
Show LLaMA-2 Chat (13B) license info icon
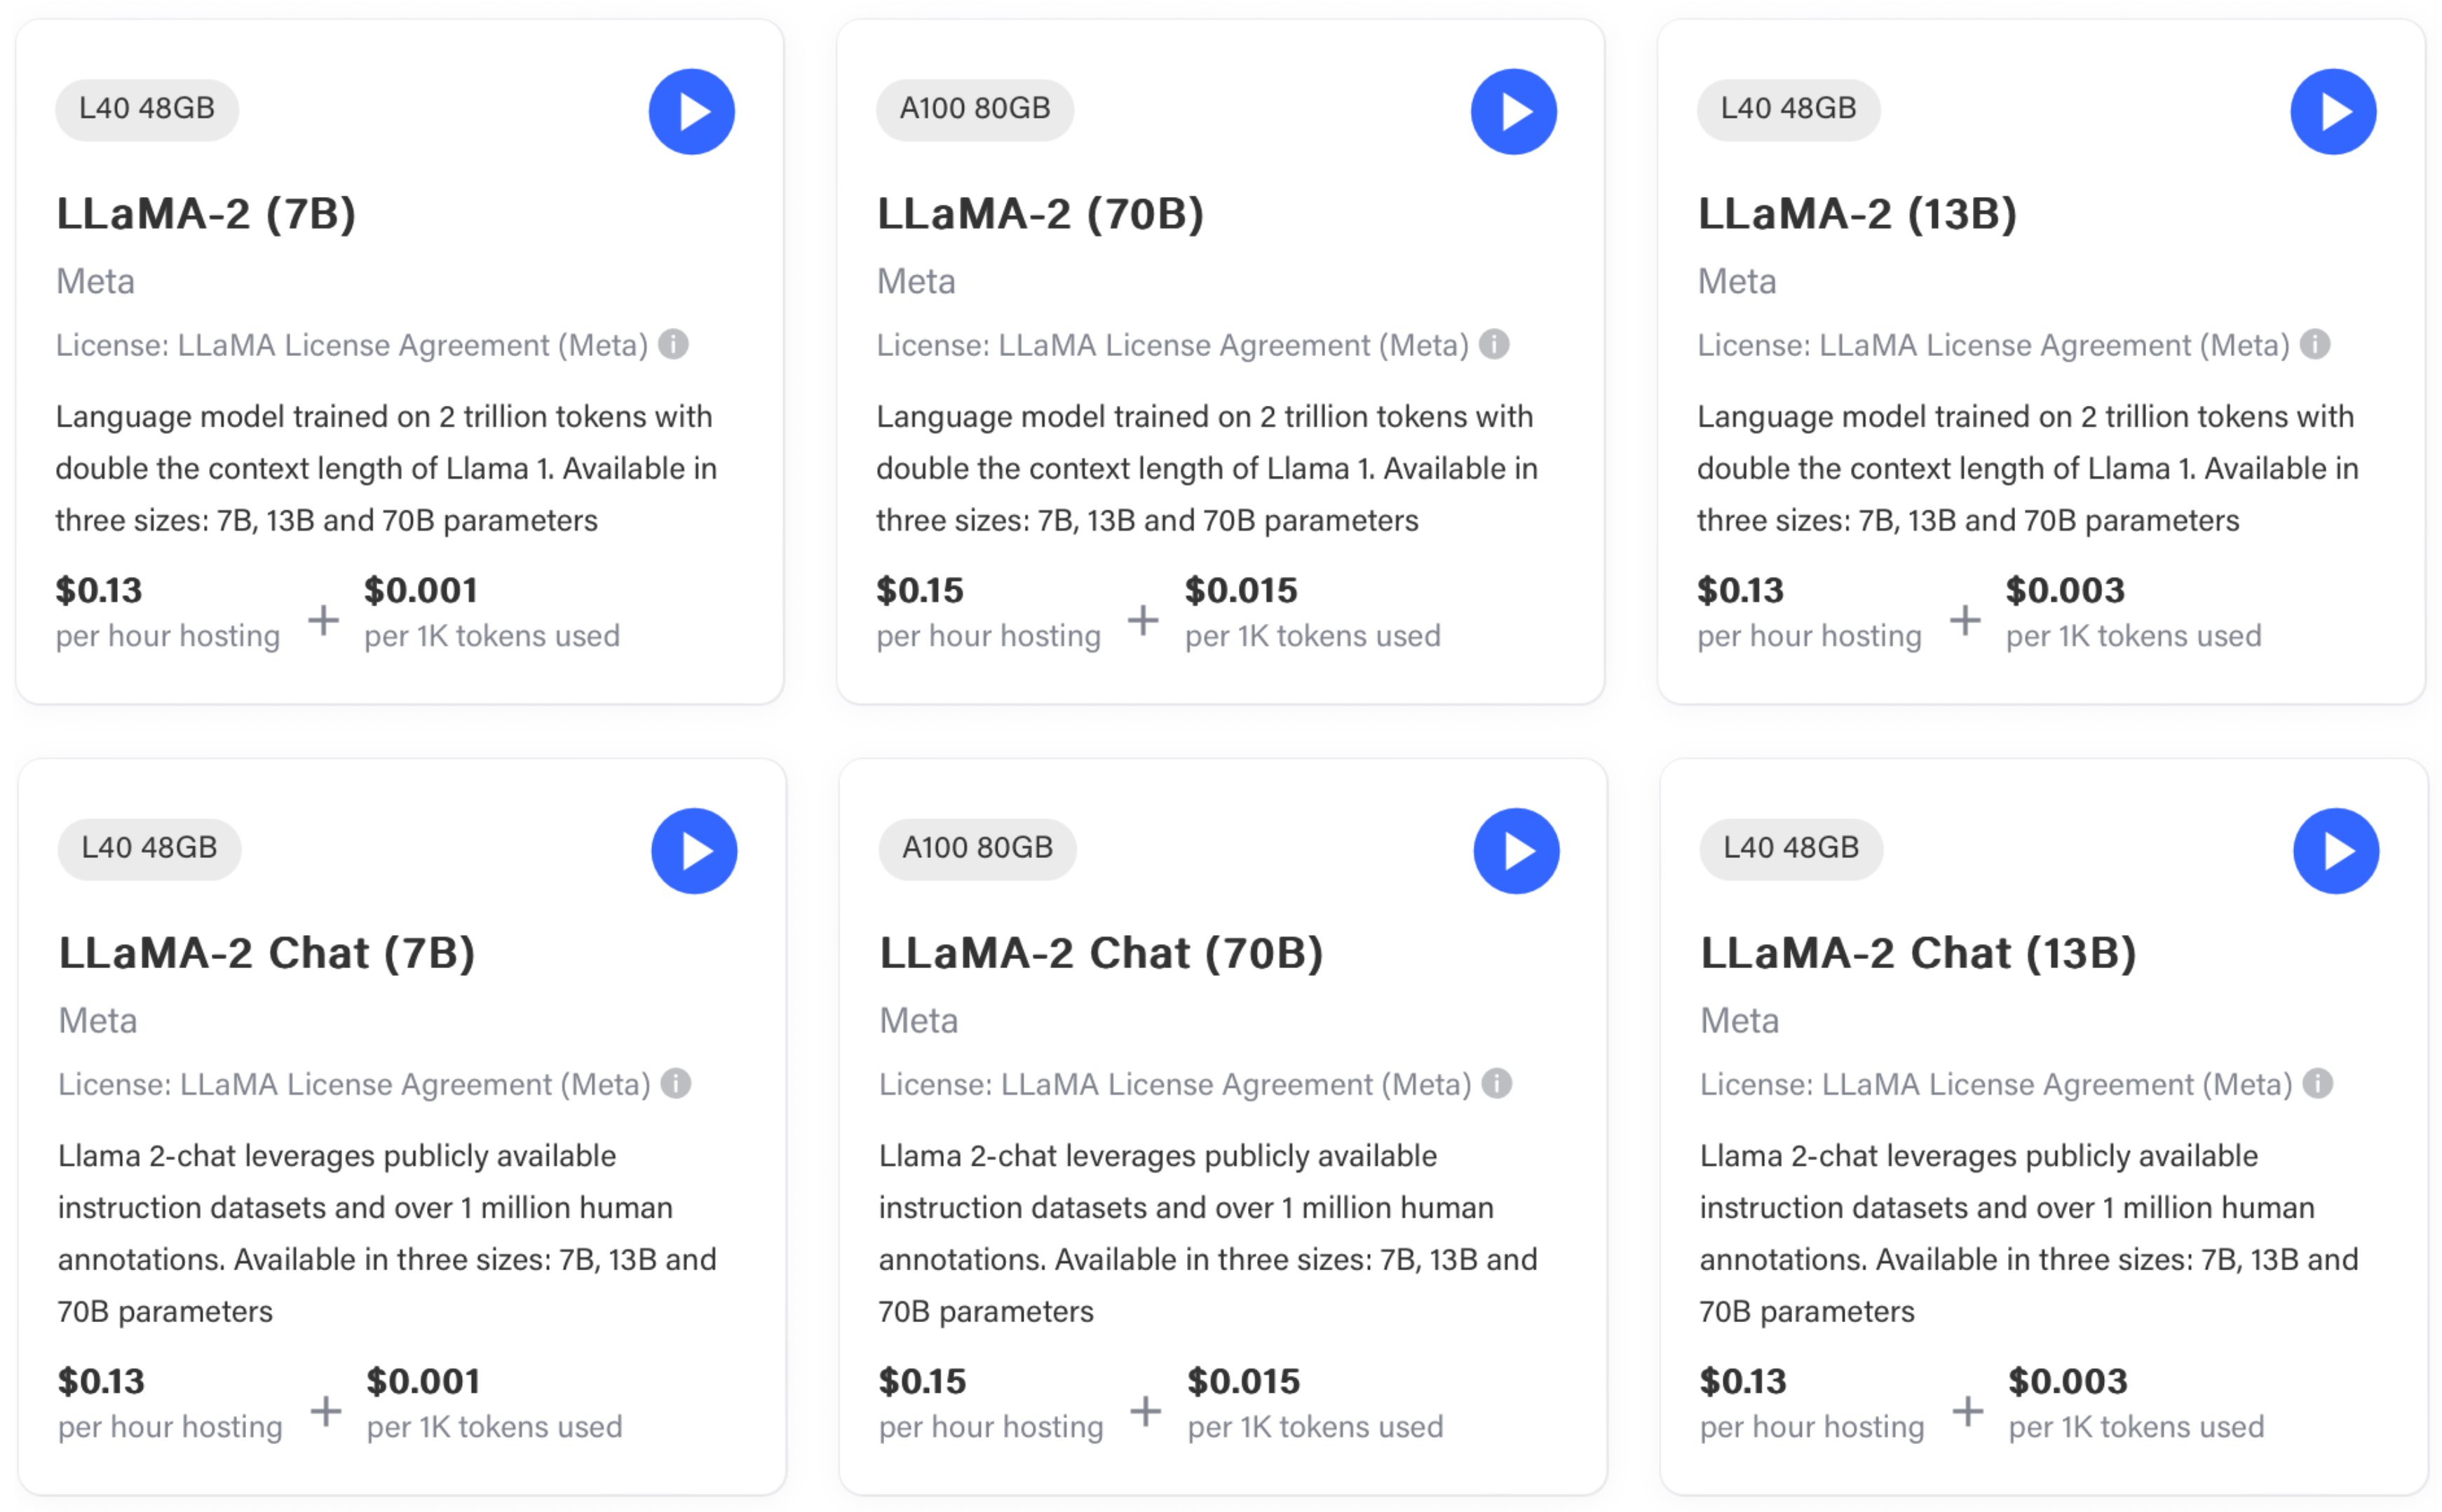(x=2318, y=1083)
